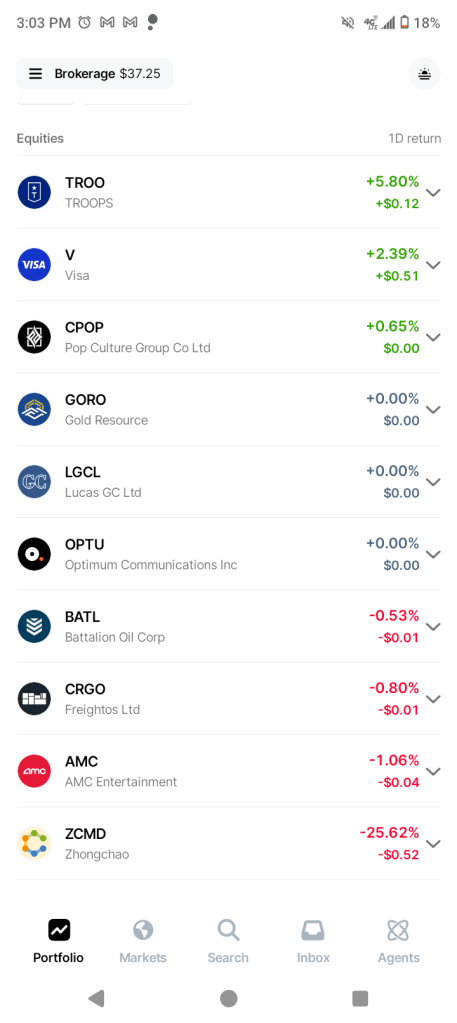This screenshot has width=457, height=1023.
Task: Tap the Zhongchao logo icon
Action: coord(34,844)
